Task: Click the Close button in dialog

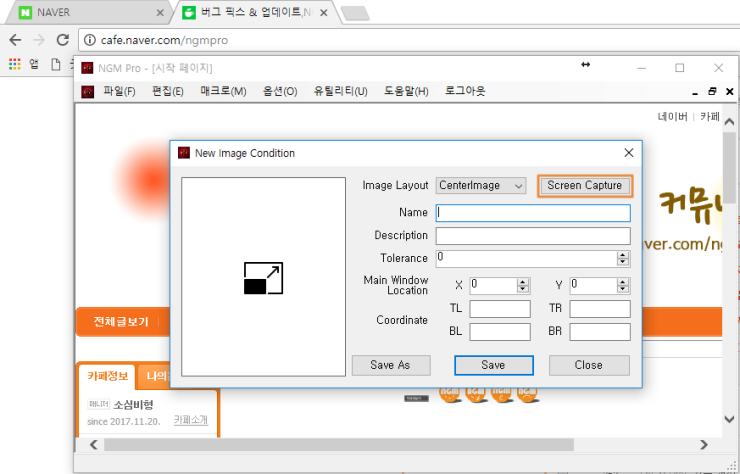Action: click(589, 365)
